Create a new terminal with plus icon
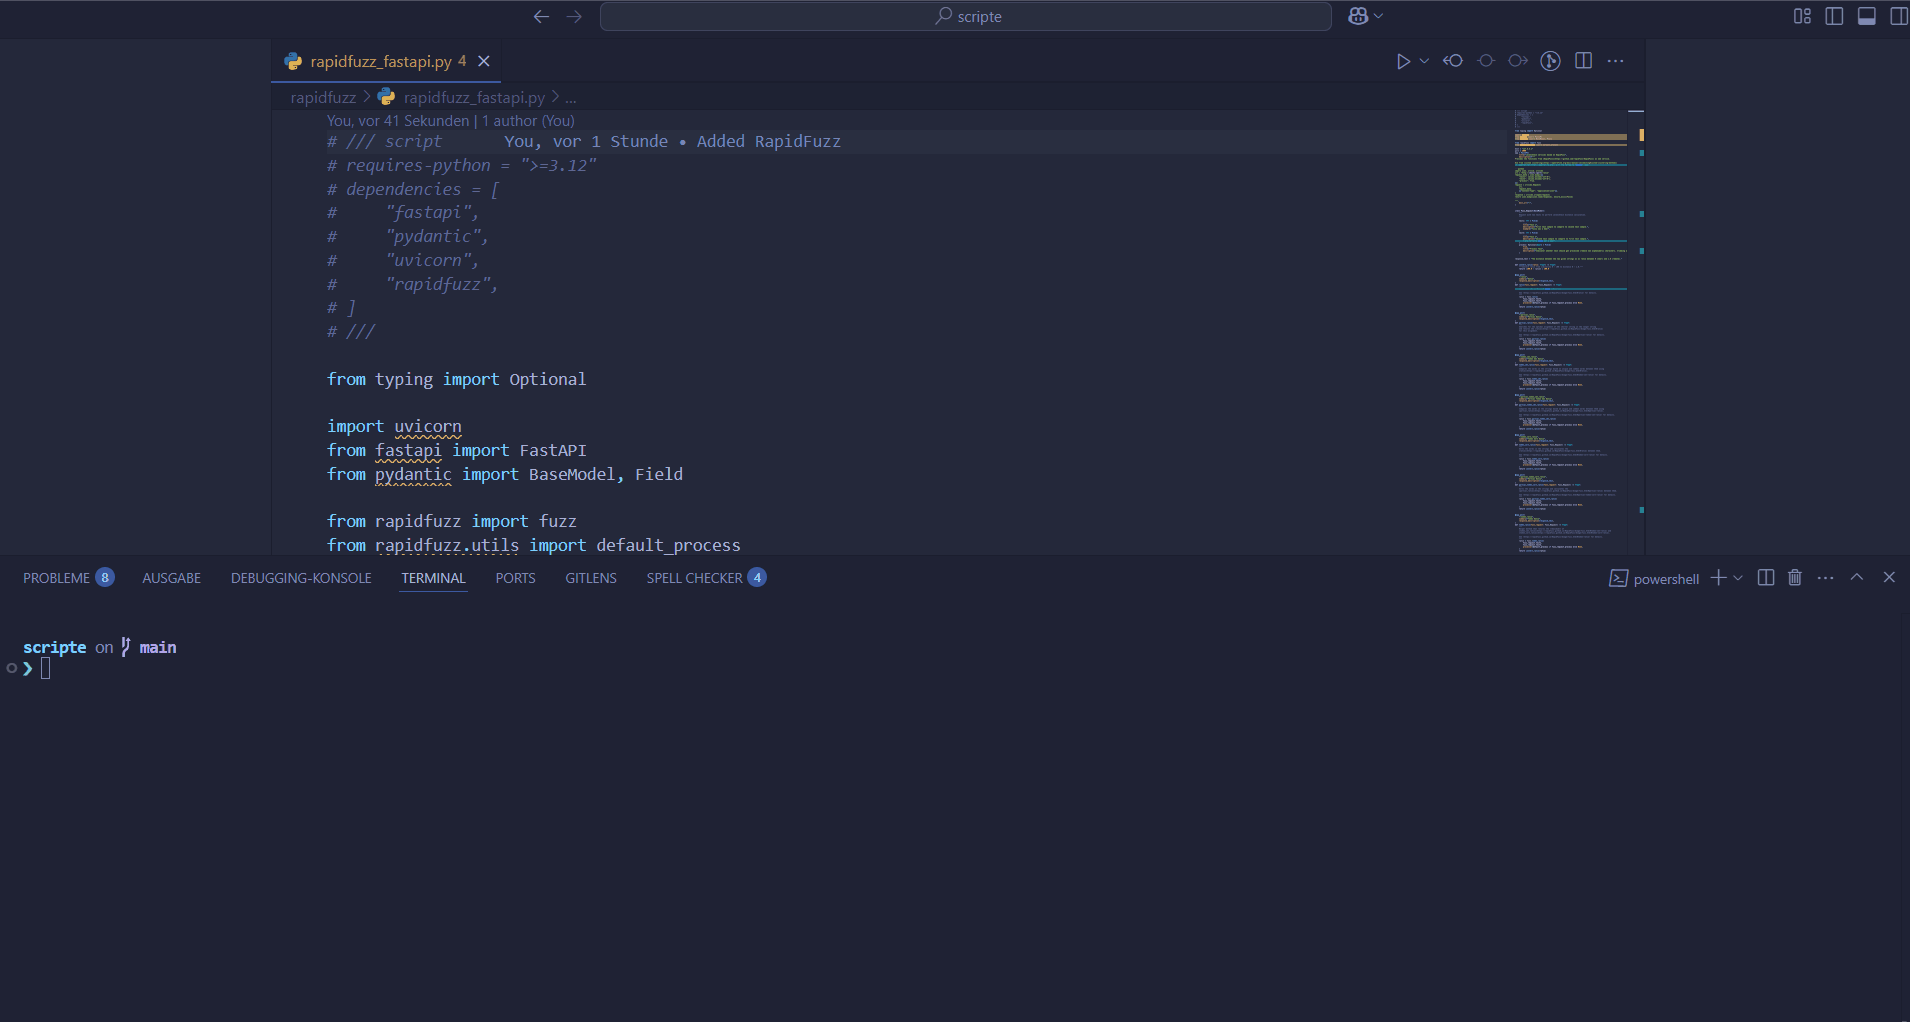This screenshot has height=1022, width=1910. click(x=1718, y=578)
